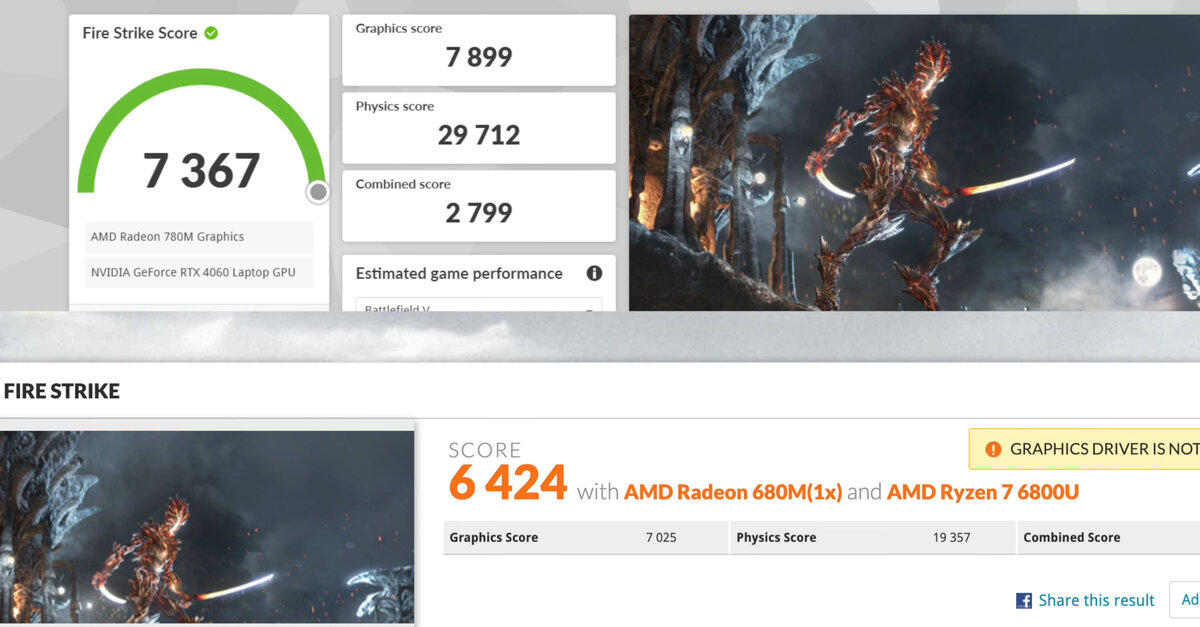The image size is (1200, 627).
Task: Click the Facebook icon beside Share this result
Action: coord(1023,600)
